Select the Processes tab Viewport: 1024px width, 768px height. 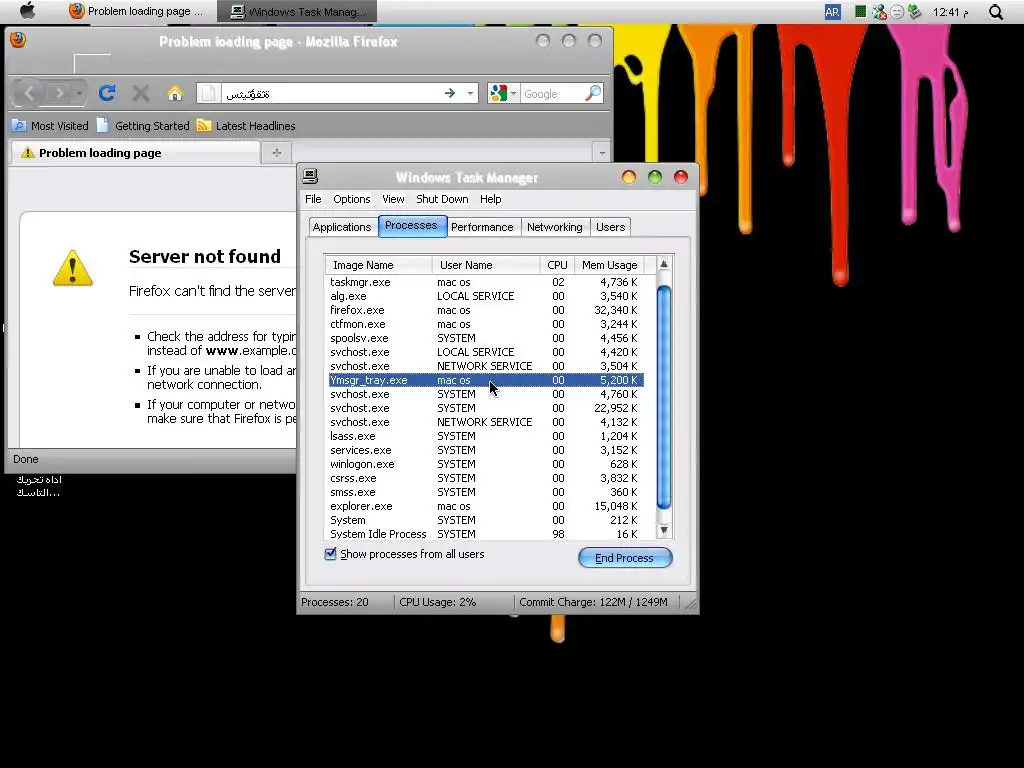(411, 225)
